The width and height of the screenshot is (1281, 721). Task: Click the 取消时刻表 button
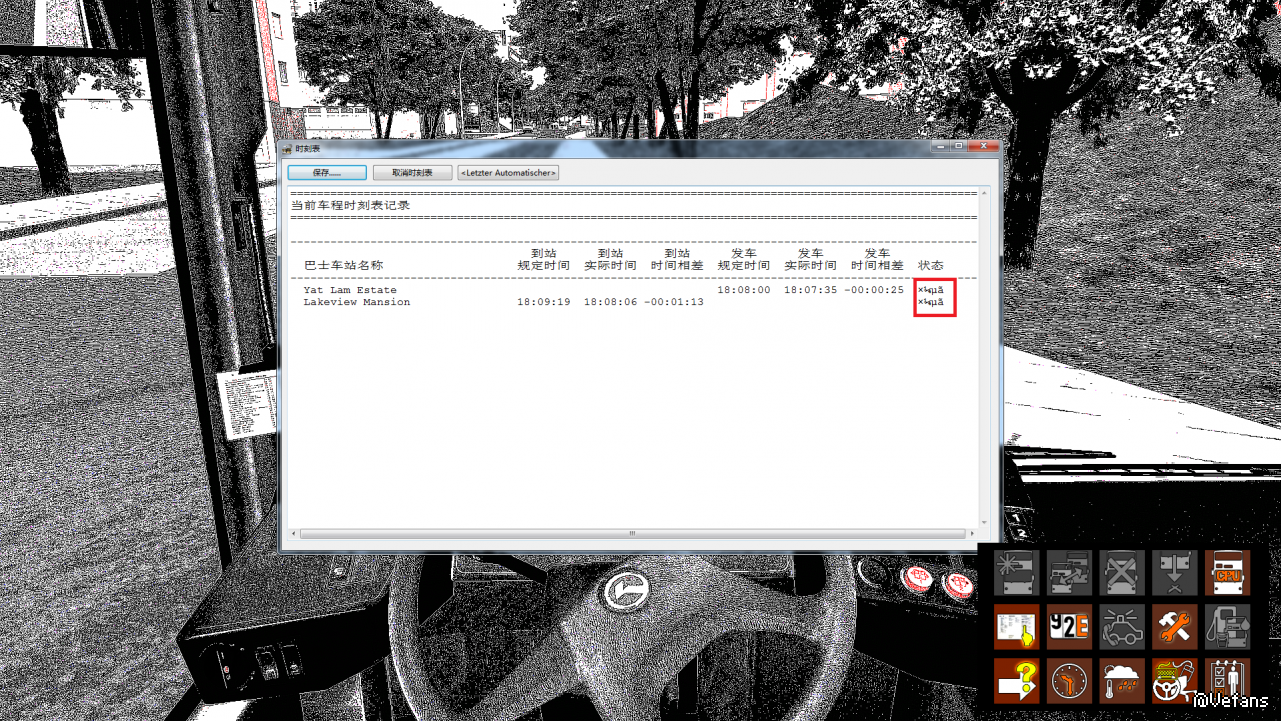coord(412,173)
